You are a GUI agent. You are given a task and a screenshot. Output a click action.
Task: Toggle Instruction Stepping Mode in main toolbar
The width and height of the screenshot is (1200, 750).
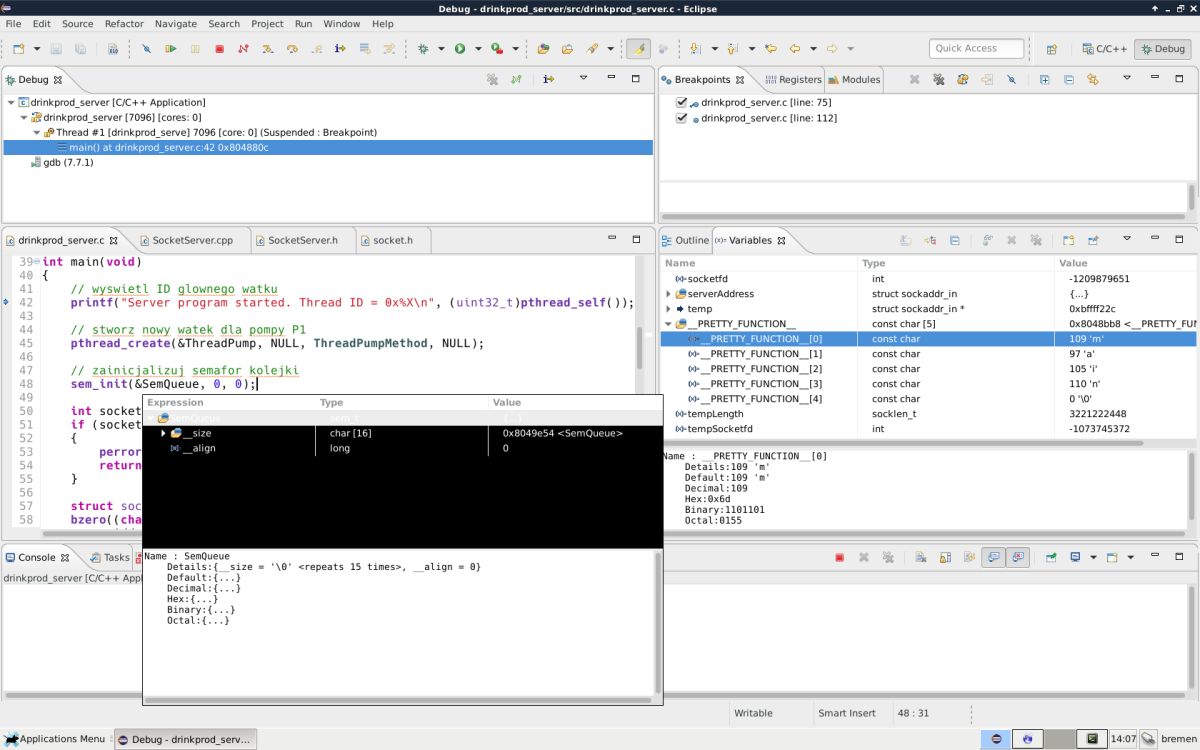pos(340,49)
